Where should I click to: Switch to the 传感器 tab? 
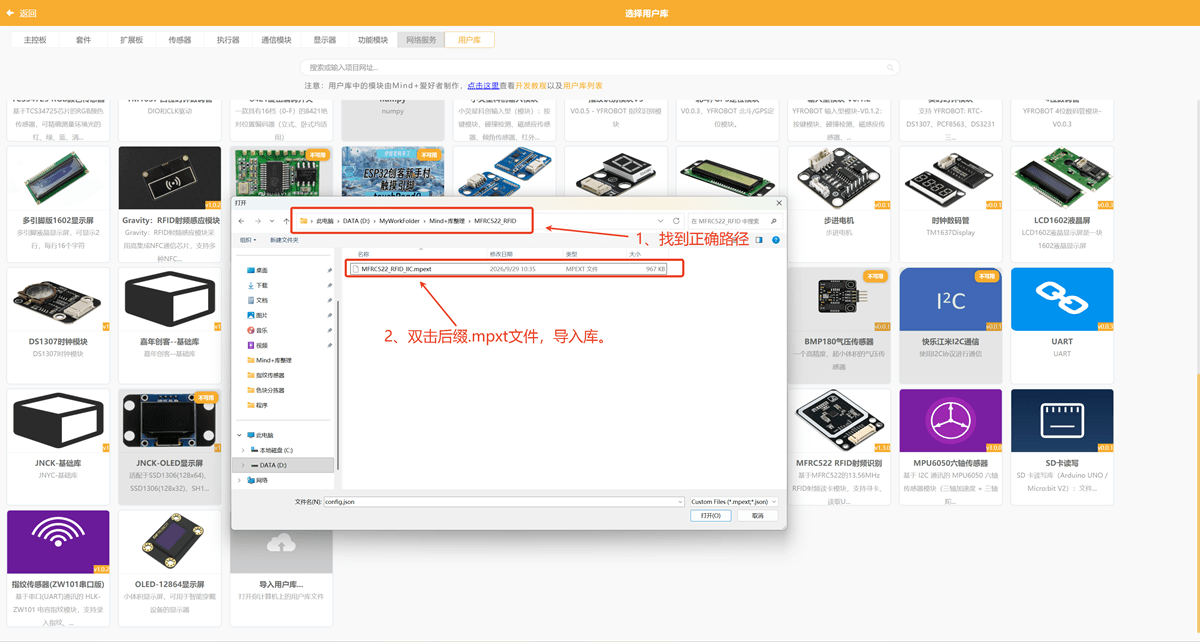tap(180, 40)
